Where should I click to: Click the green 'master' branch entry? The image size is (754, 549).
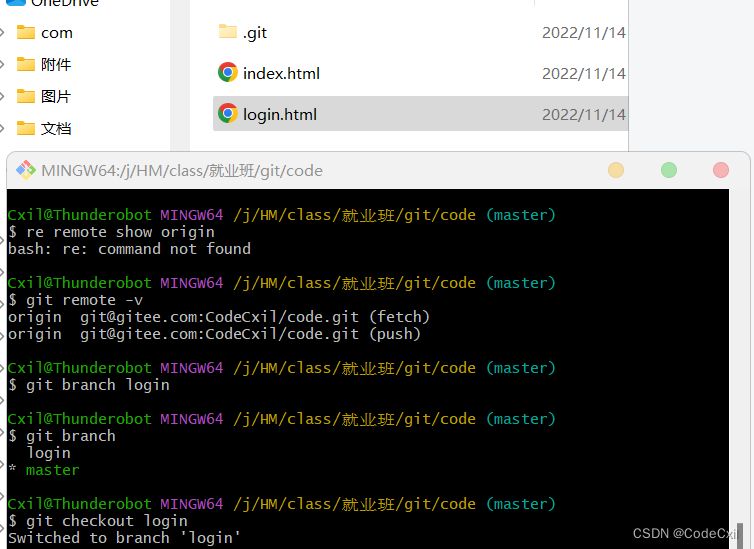[53, 470]
